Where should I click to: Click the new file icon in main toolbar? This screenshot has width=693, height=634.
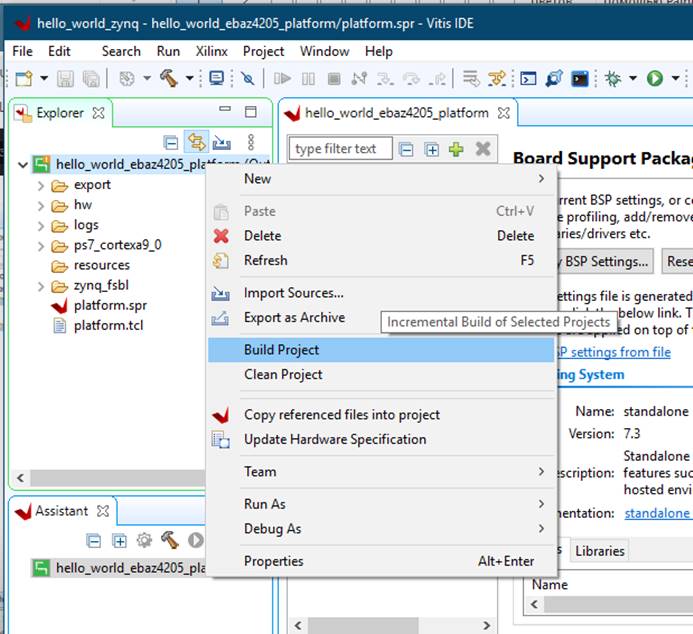[x=22, y=78]
